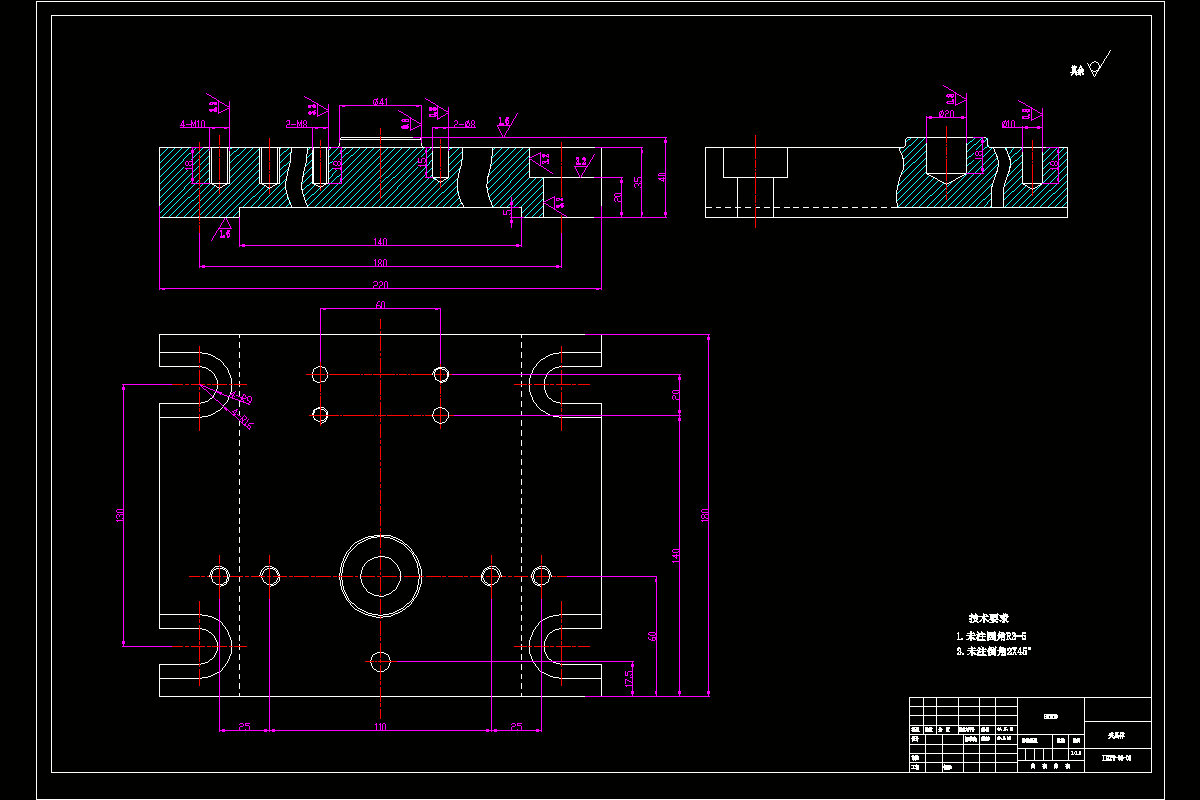The image size is (1200, 800).
Task: Select the 2-M8 thread callout text
Action: (296, 124)
